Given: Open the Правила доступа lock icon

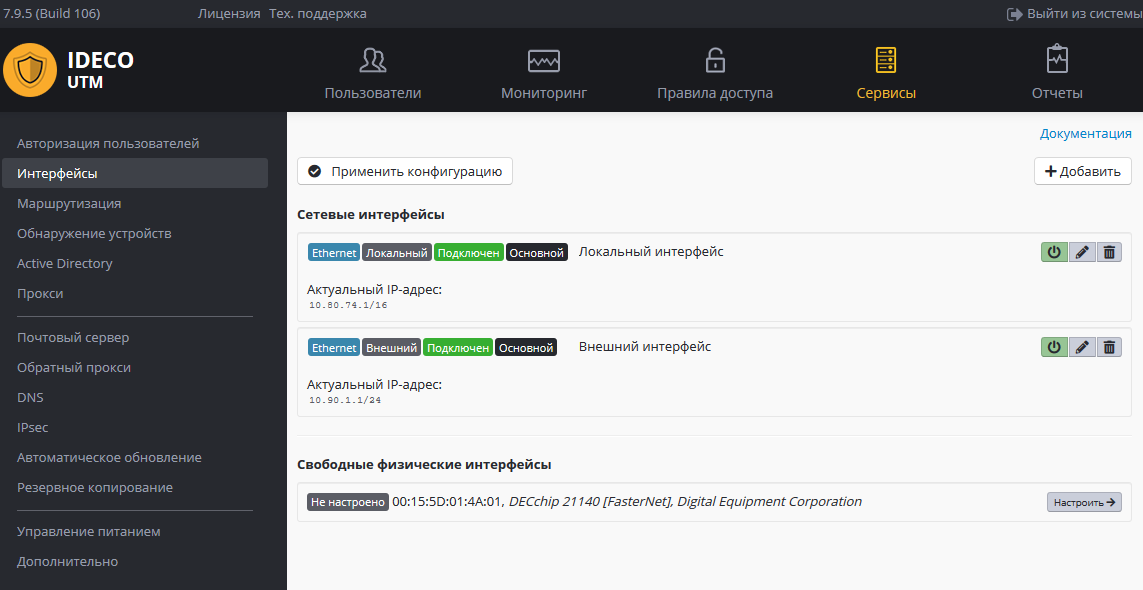Looking at the screenshot, I should click(715, 61).
